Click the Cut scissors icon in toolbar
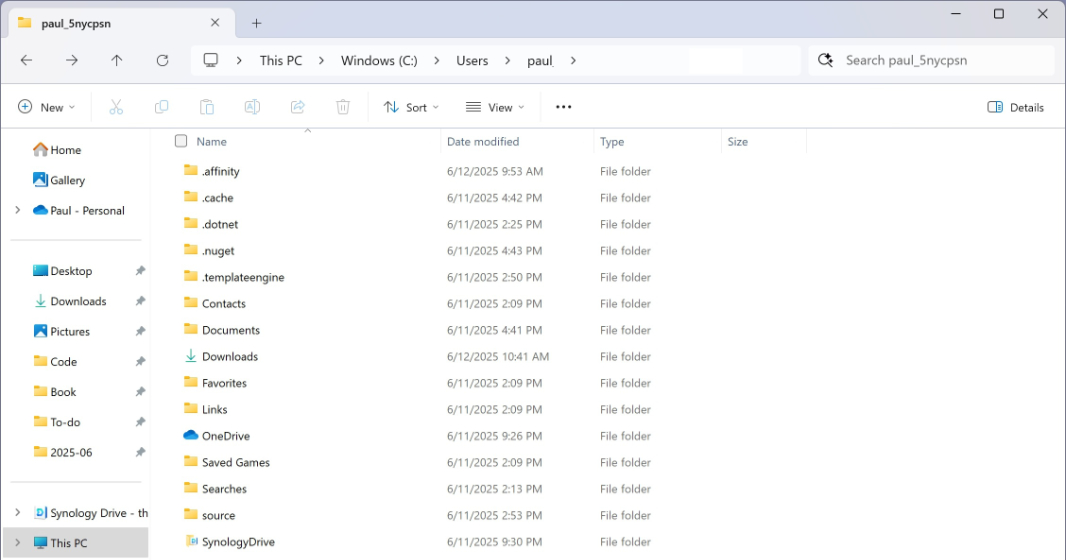 point(116,107)
